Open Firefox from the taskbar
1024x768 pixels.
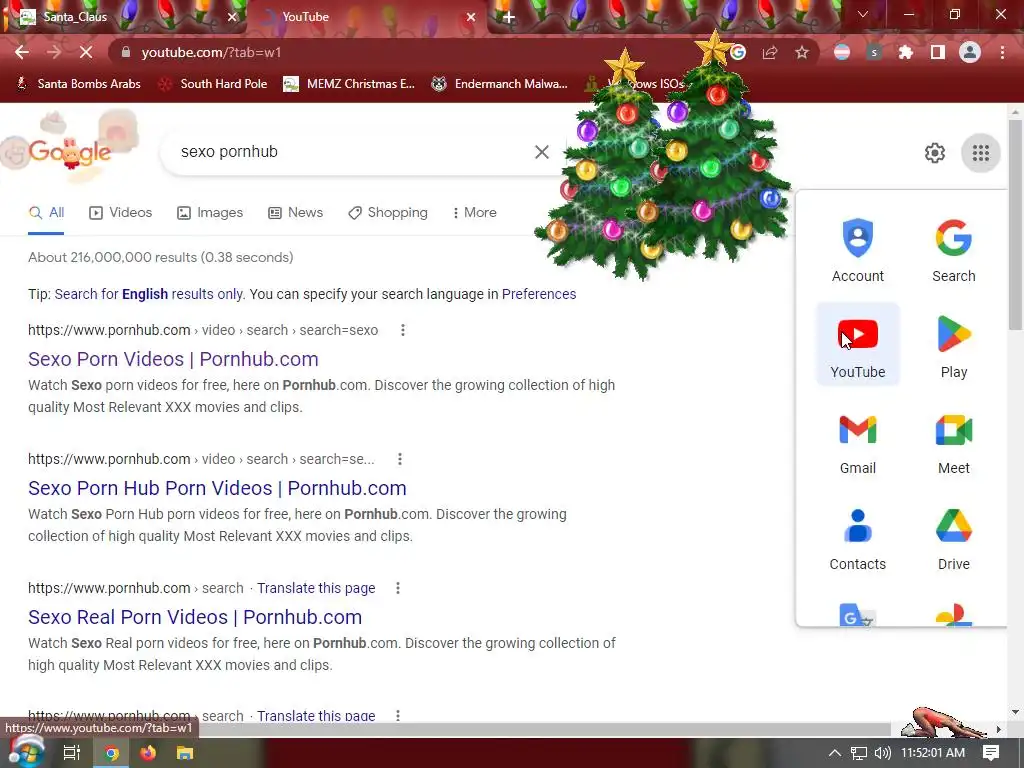(148, 753)
